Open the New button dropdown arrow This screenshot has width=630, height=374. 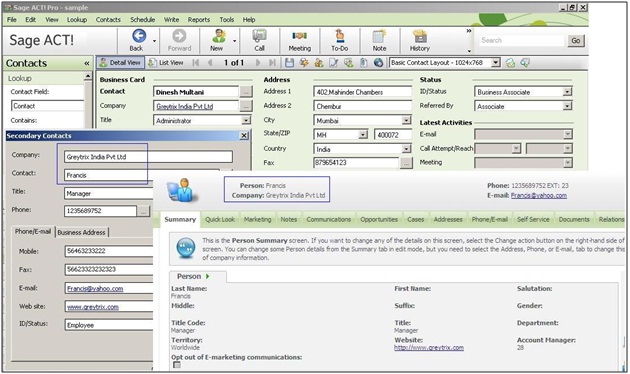[x=234, y=41]
